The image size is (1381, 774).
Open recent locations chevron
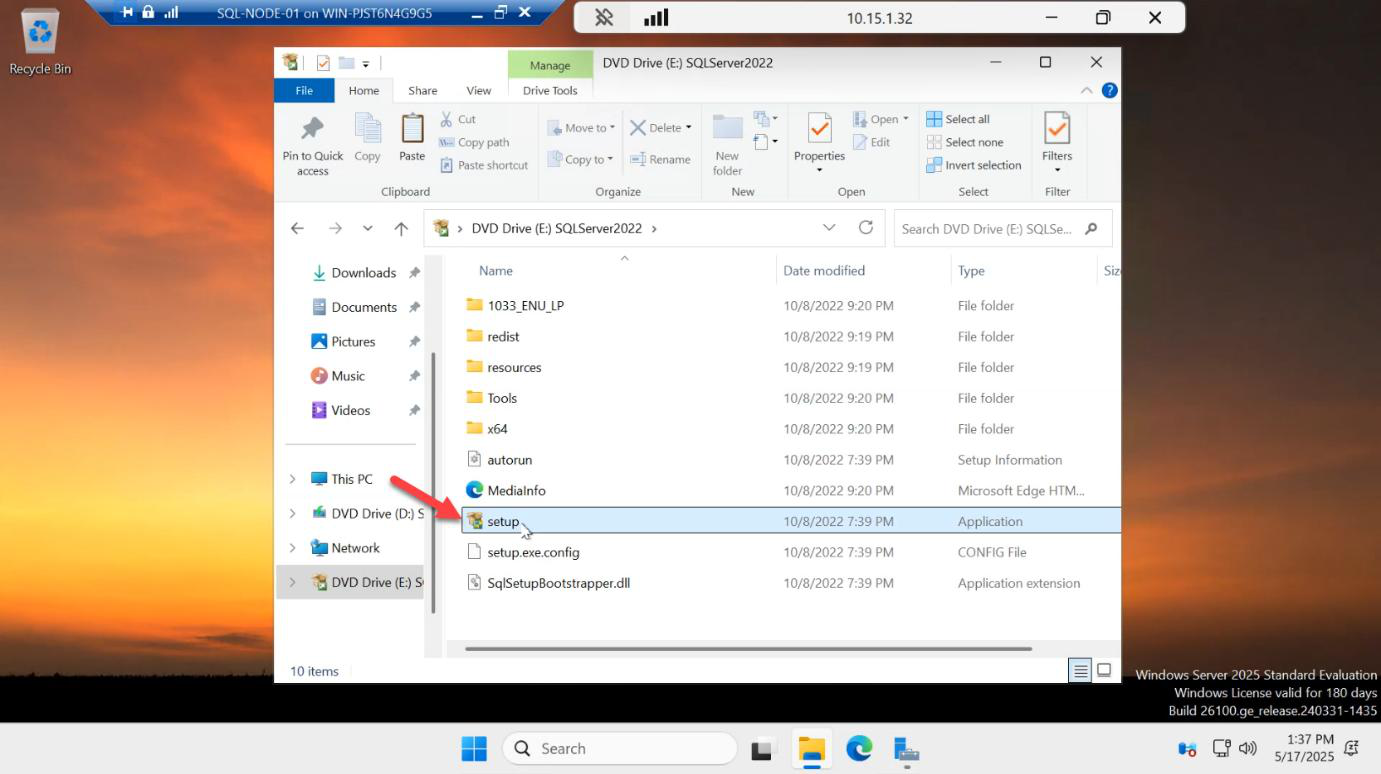(x=368, y=228)
